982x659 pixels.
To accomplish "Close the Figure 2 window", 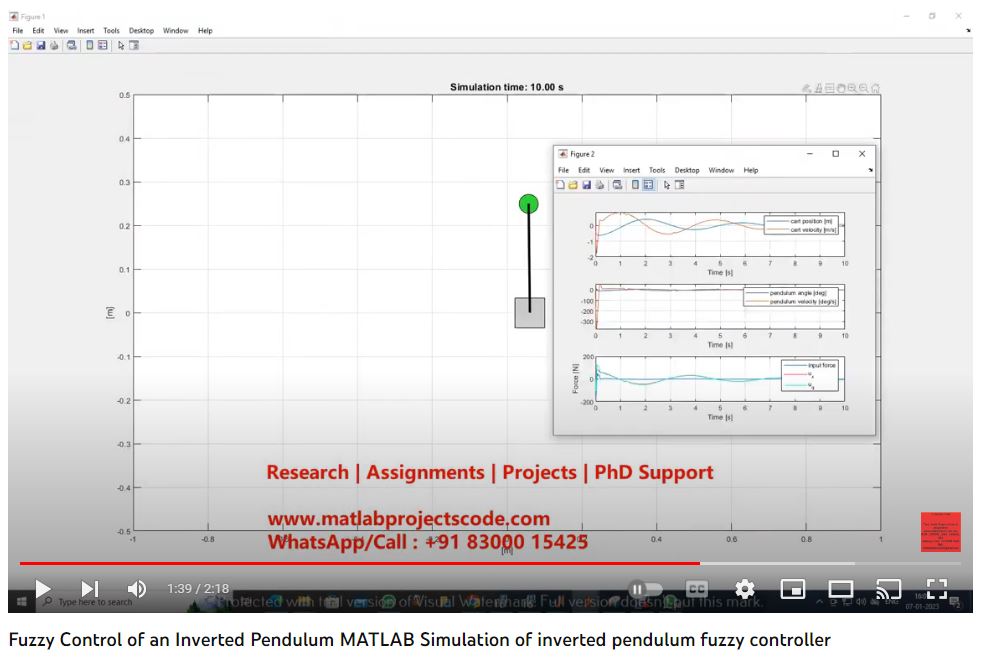I will click(x=862, y=153).
